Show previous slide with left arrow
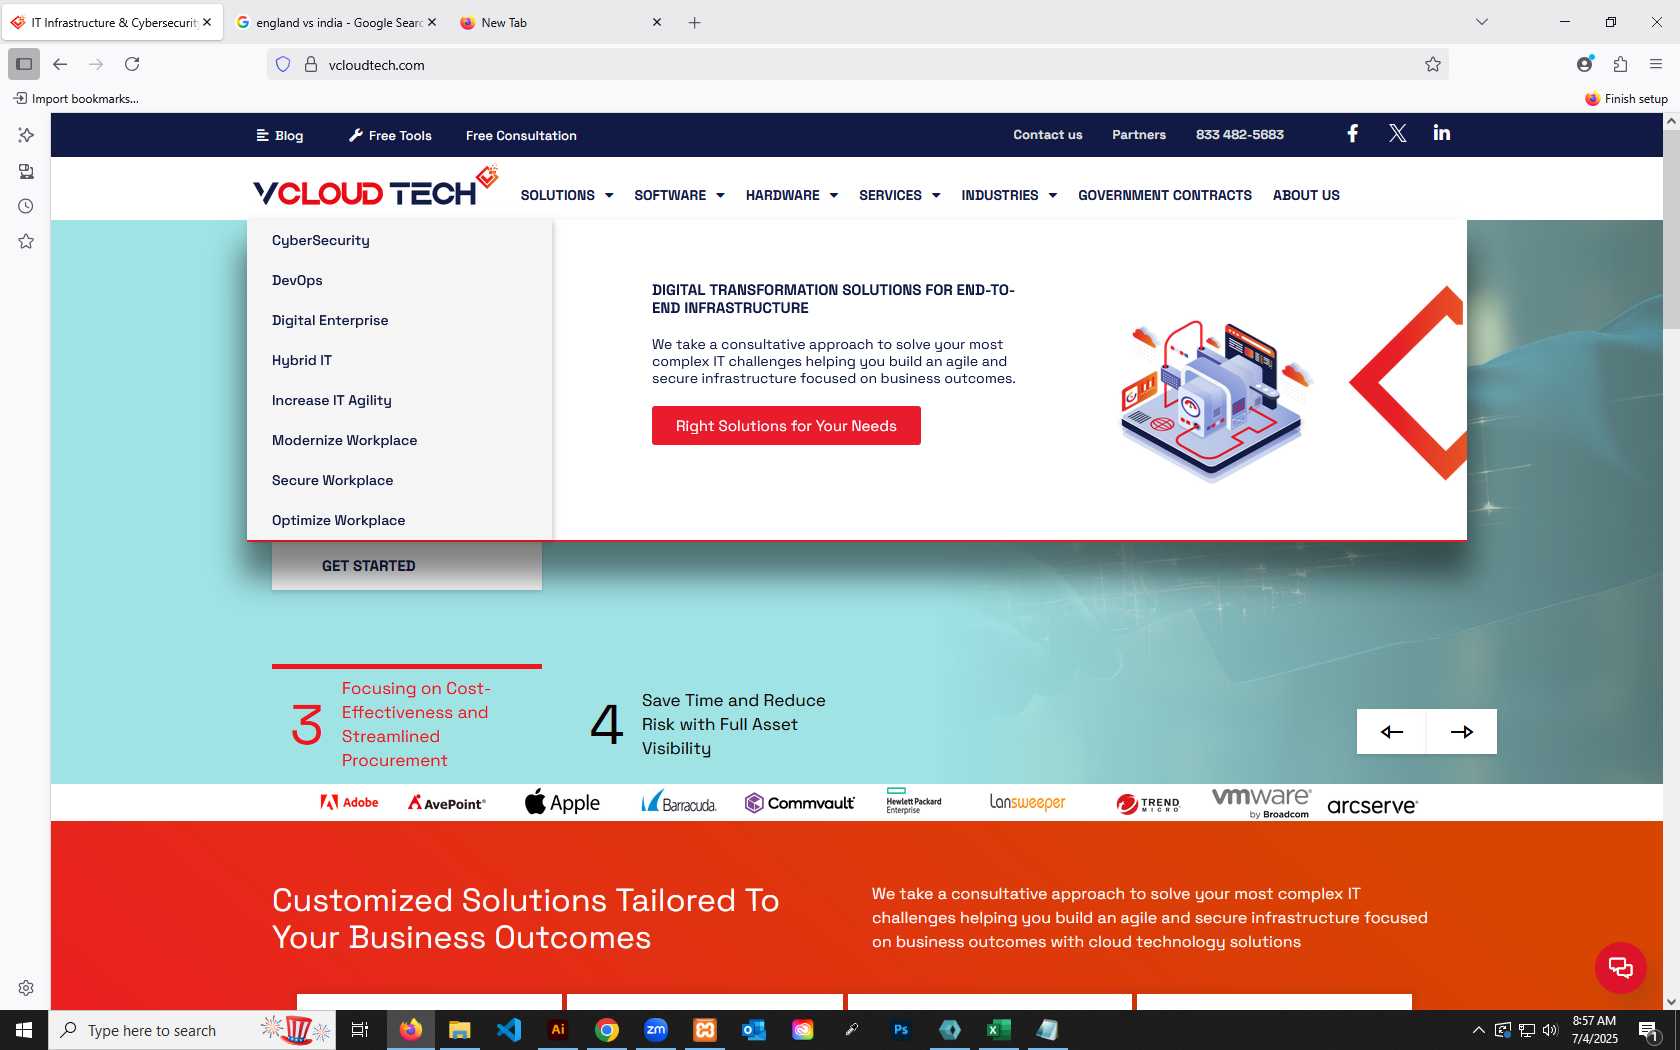 [1391, 732]
